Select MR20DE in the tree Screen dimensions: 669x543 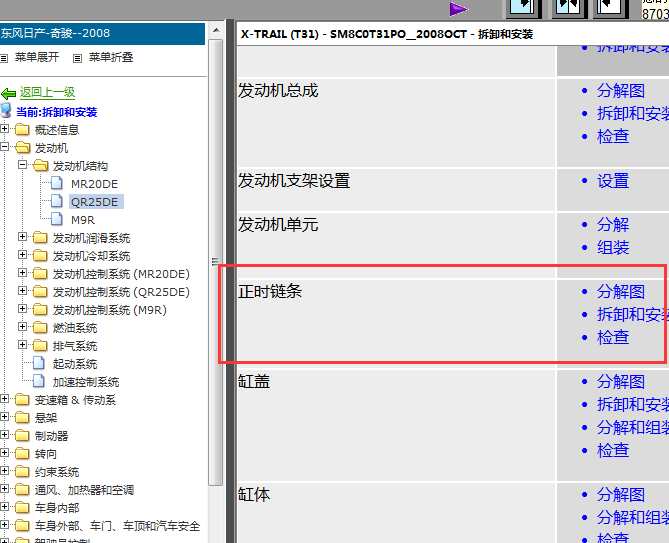(x=94, y=184)
